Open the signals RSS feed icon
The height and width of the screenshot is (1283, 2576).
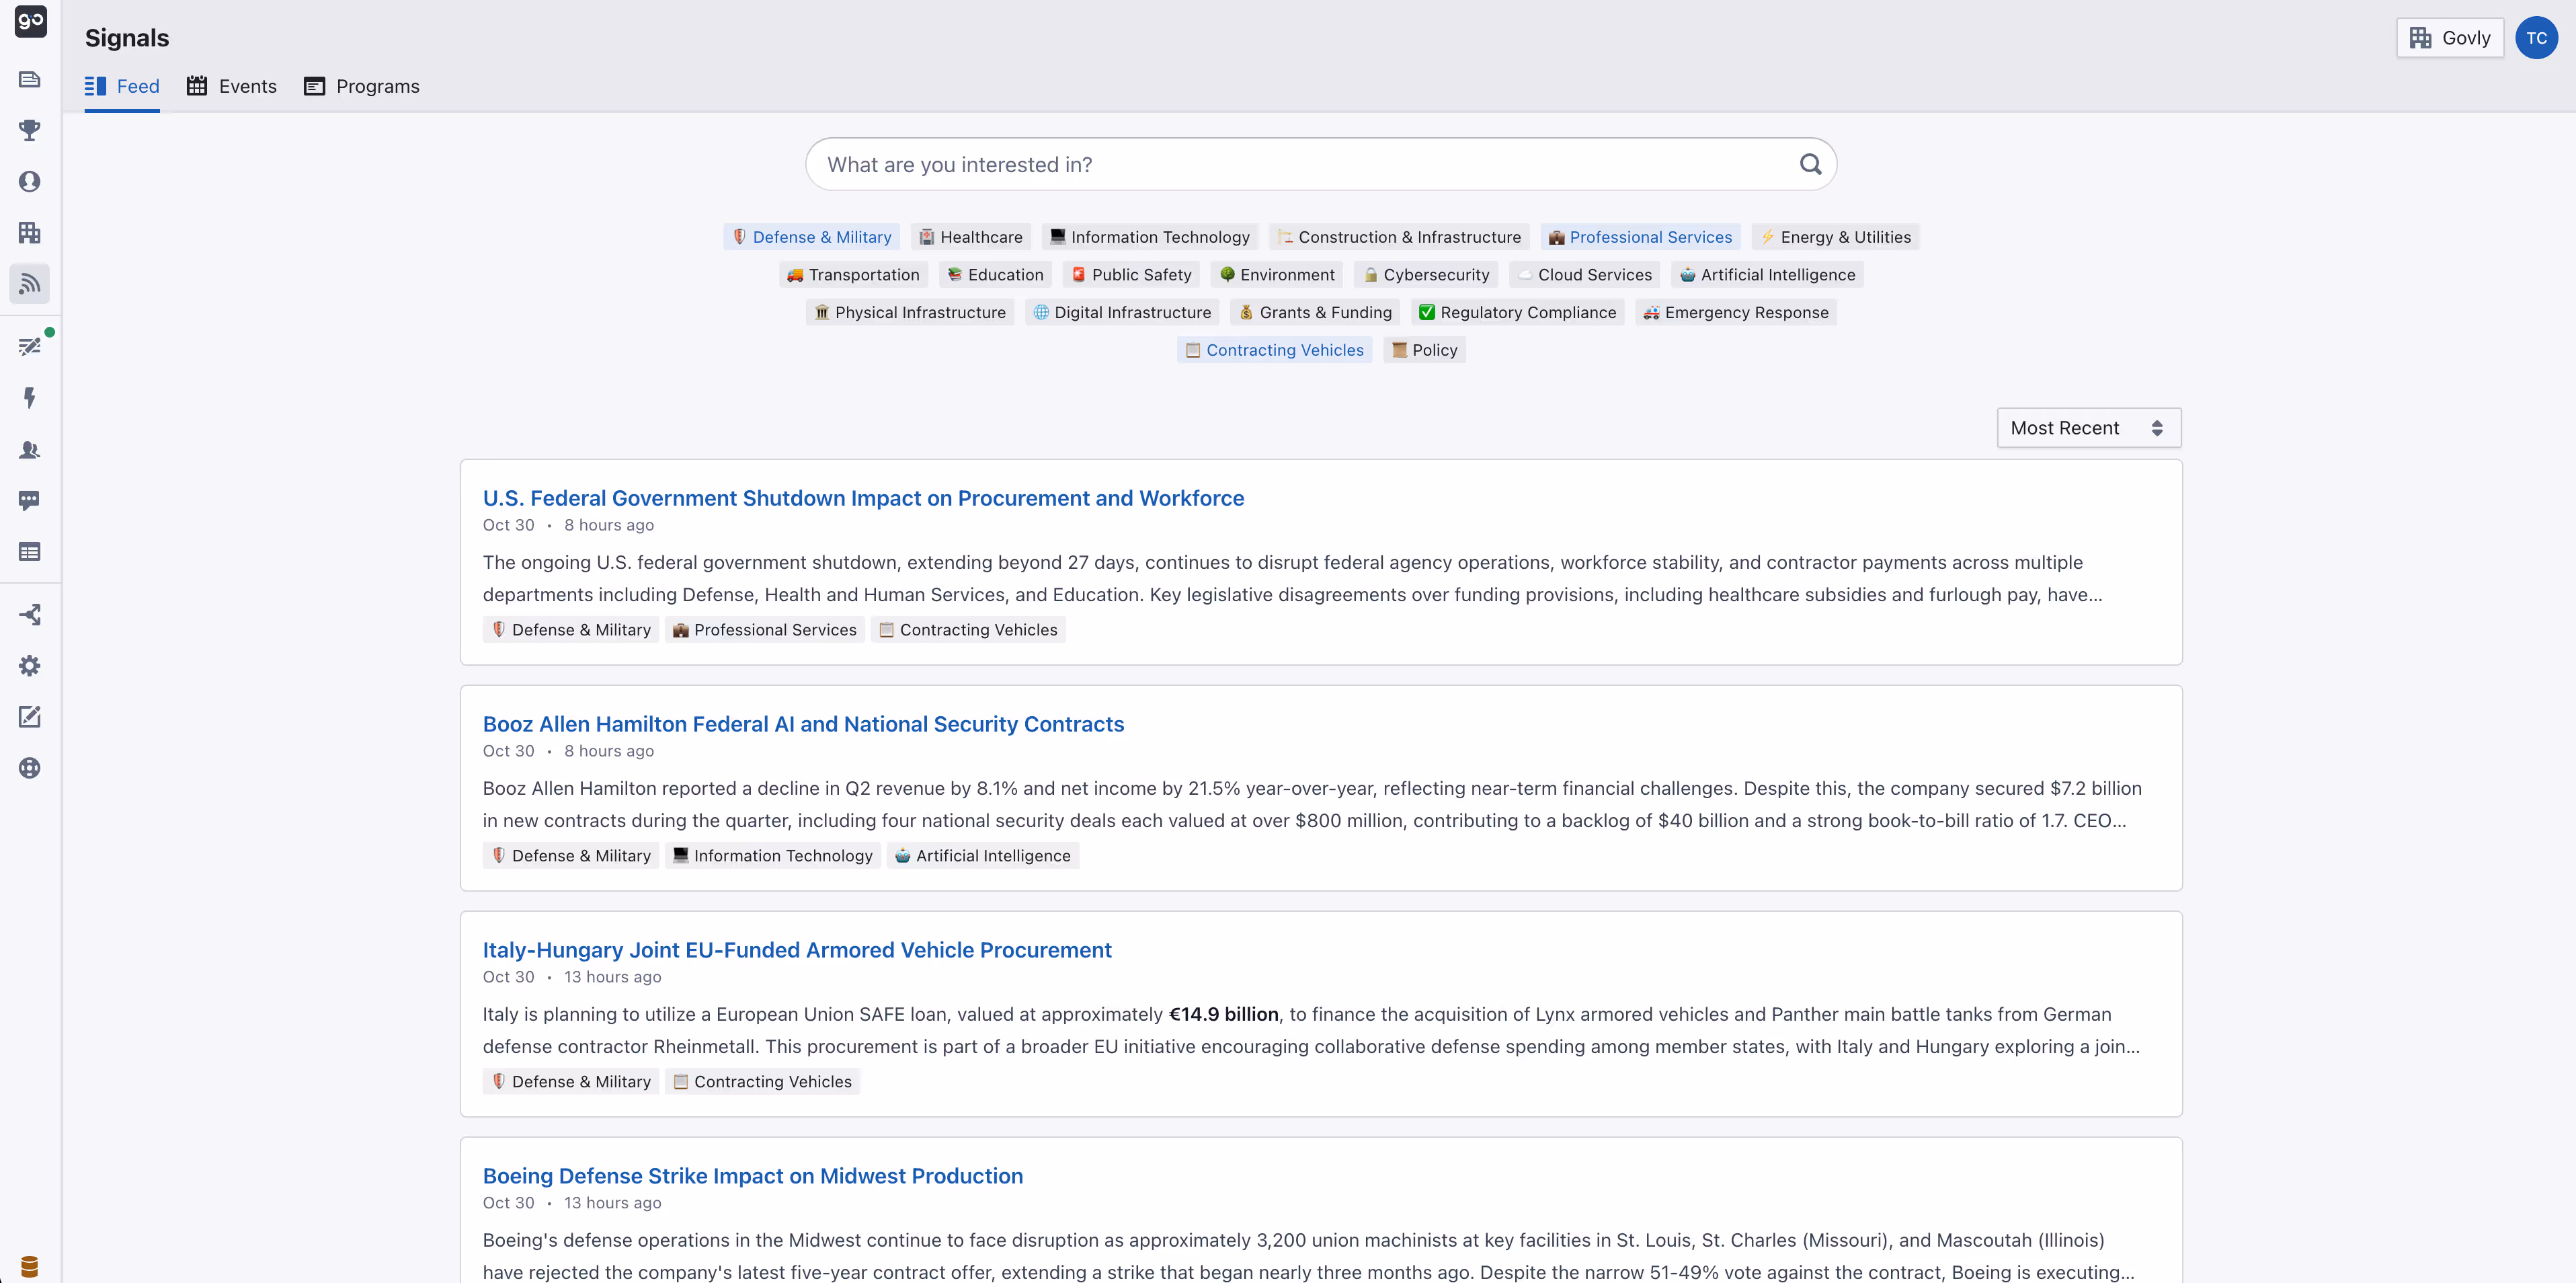pos(30,284)
